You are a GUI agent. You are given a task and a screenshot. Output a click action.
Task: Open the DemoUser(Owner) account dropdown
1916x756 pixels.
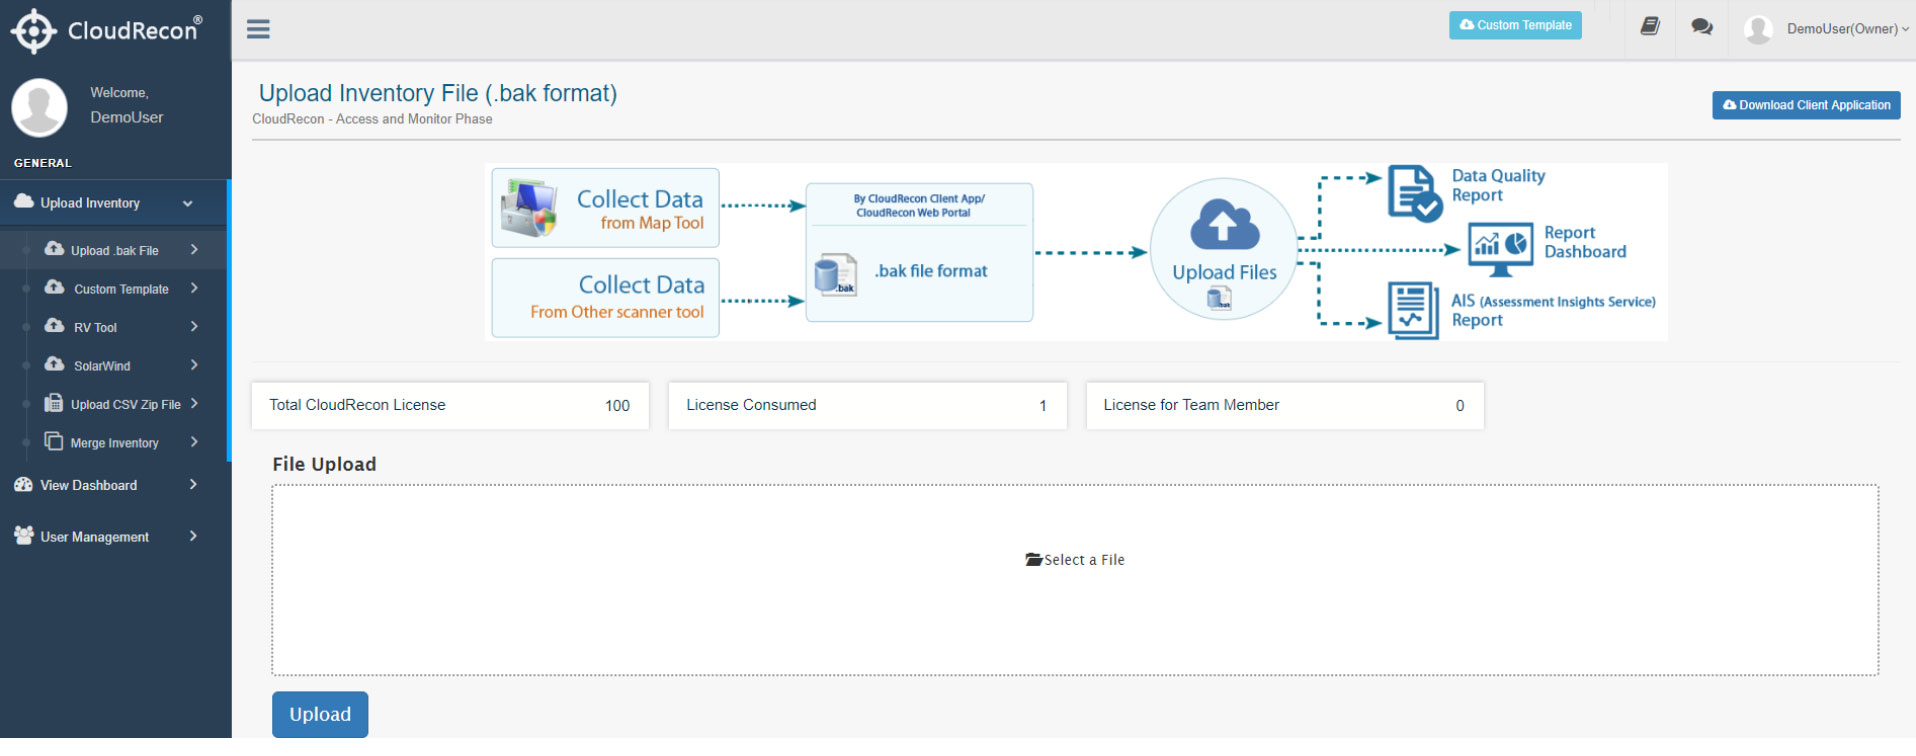1847,29
